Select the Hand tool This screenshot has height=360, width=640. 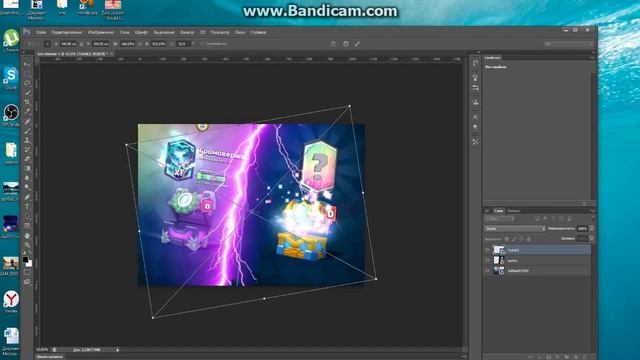[27, 236]
